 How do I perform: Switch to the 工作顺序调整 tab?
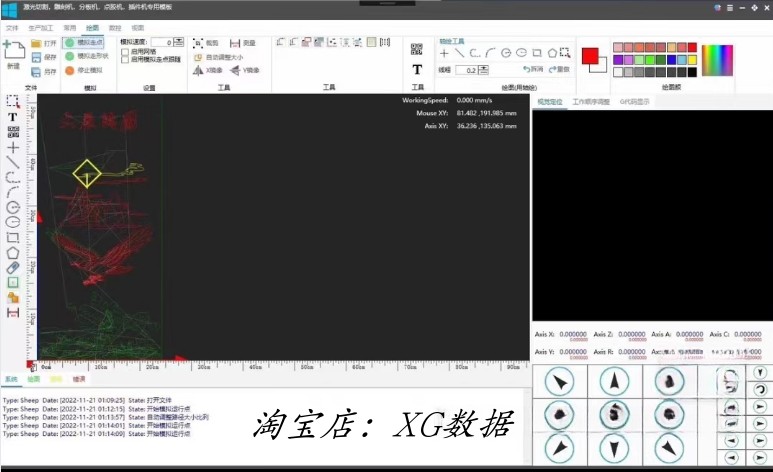(x=591, y=102)
